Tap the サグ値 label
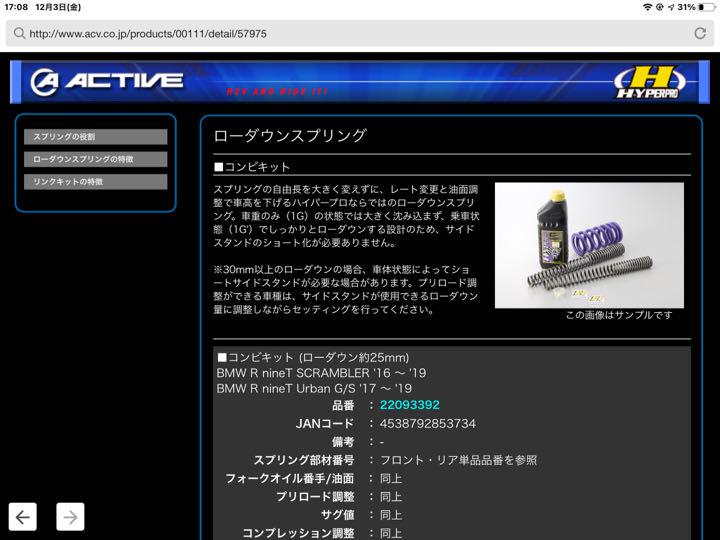The height and width of the screenshot is (540, 720). coord(338,515)
